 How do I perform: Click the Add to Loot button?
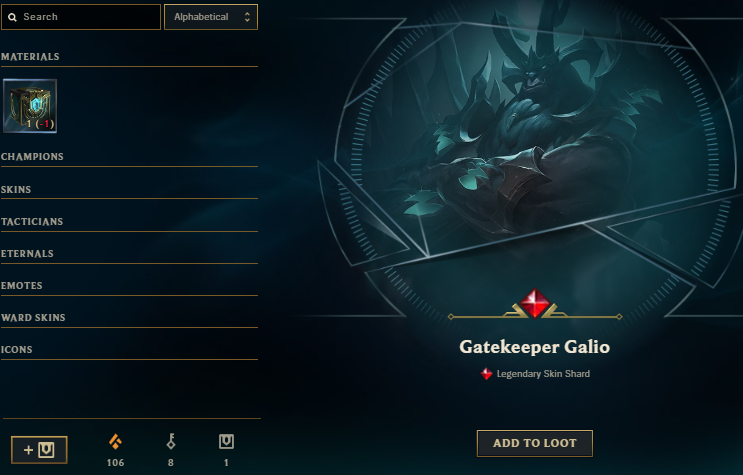click(x=535, y=444)
